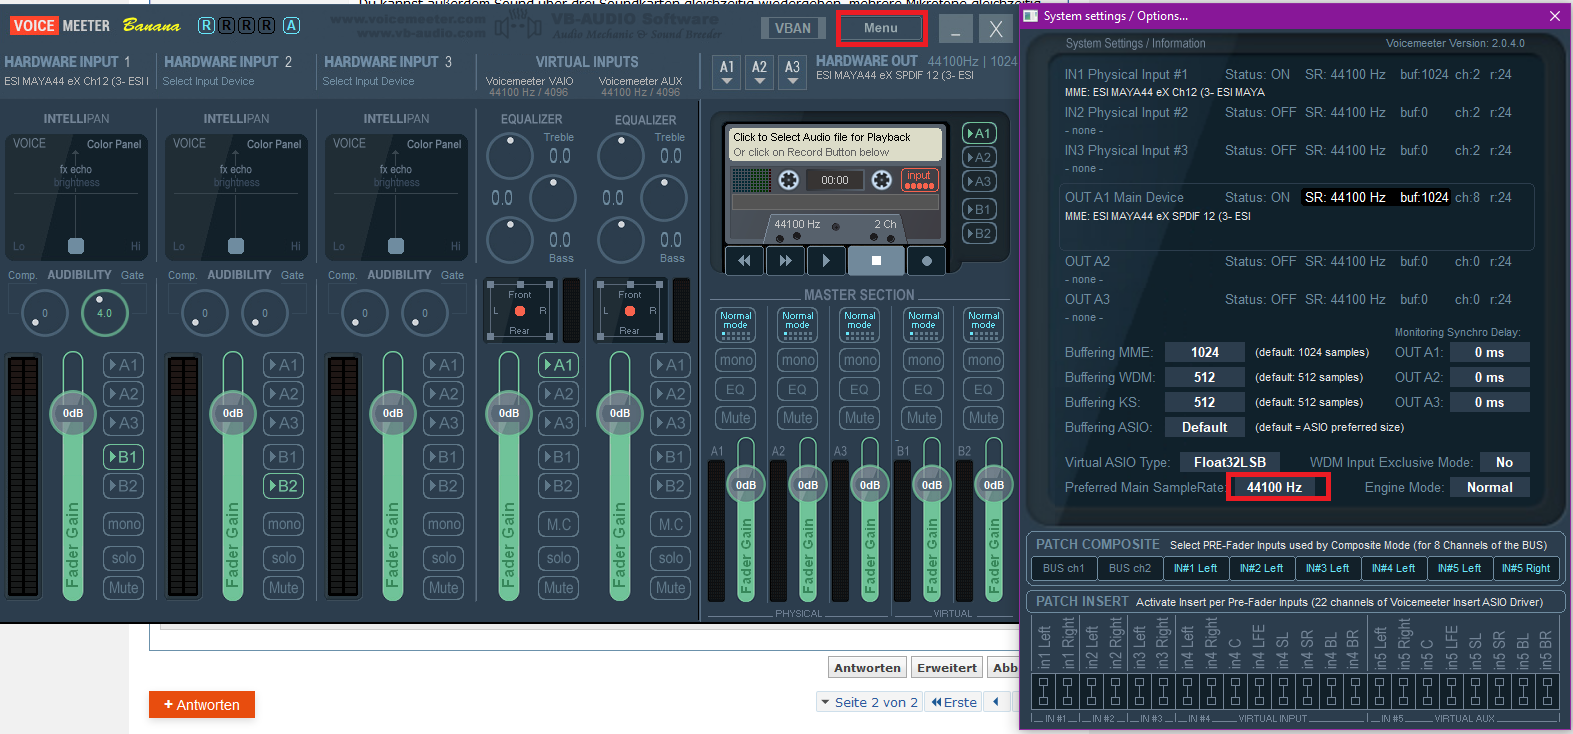Toggle mono on master A2 bus
The image size is (1573, 734).
click(x=798, y=360)
